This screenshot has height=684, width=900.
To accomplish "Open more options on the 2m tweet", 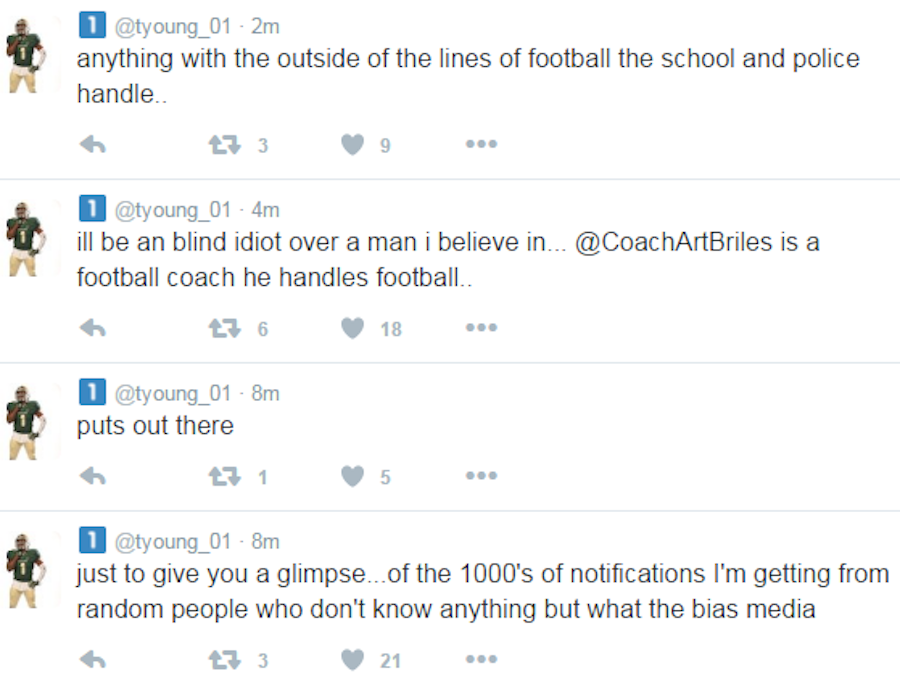I will [x=481, y=145].
